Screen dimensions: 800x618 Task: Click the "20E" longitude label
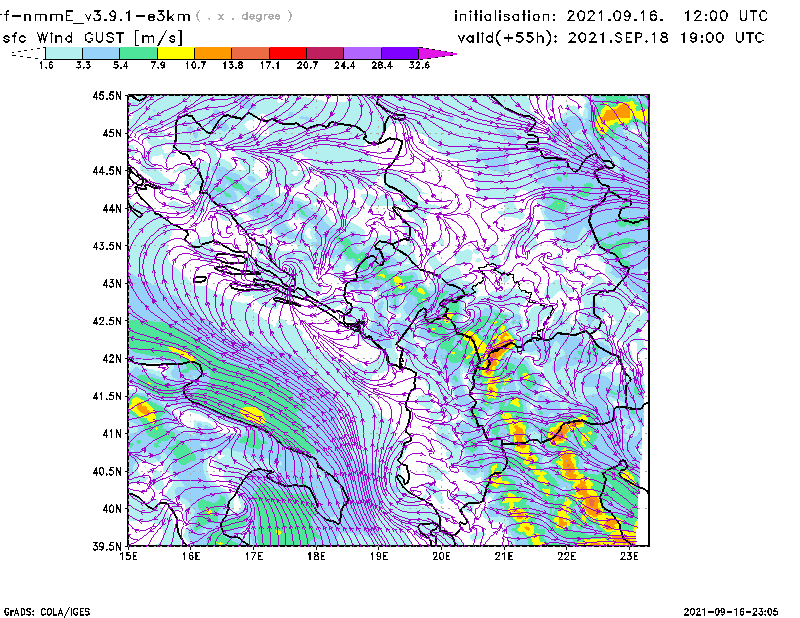pos(441,556)
